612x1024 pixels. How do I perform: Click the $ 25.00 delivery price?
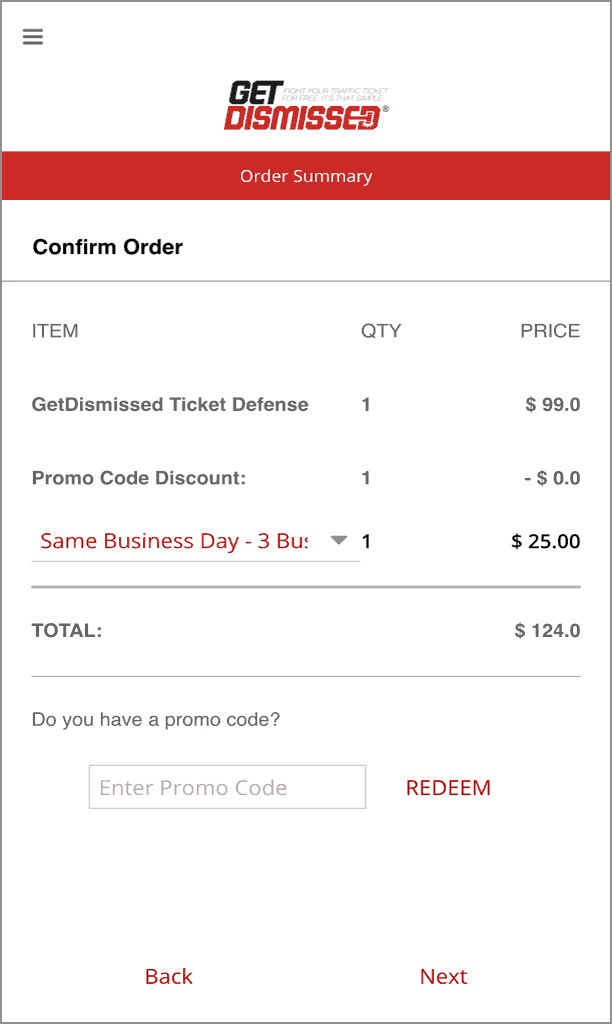[x=545, y=541]
